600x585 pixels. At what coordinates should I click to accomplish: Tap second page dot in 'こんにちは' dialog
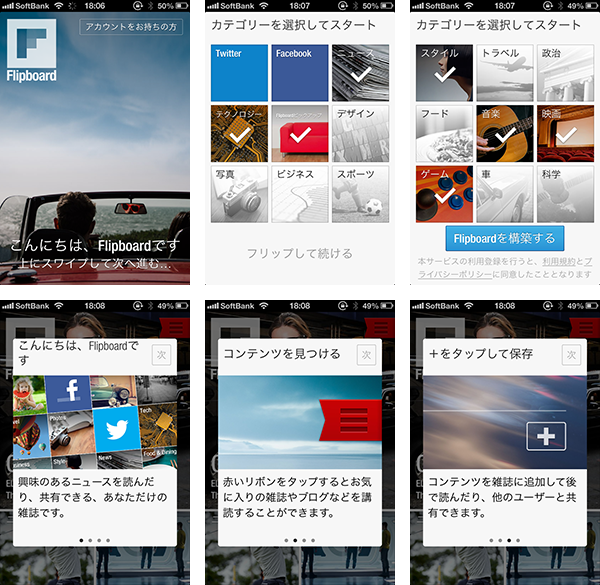click(90, 540)
